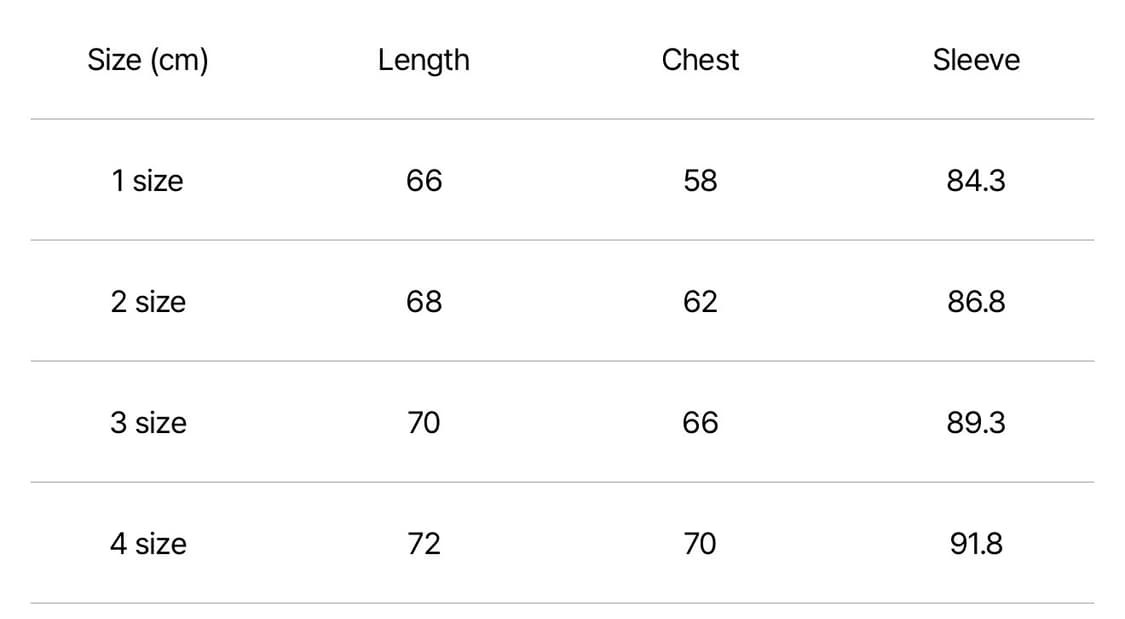The width and height of the screenshot is (1125, 619).
Task: Select chest value 70 in 4 size row
Action: (x=700, y=544)
